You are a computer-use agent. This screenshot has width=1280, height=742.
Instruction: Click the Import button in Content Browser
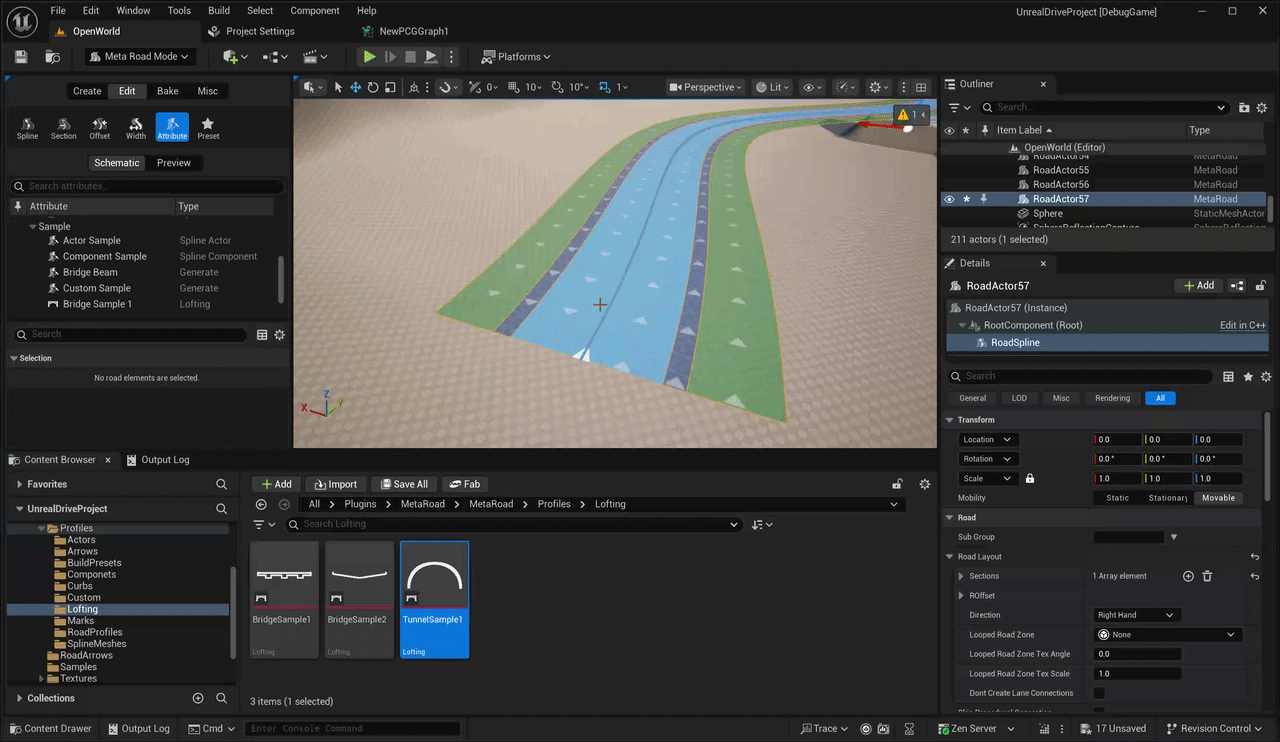pos(335,484)
